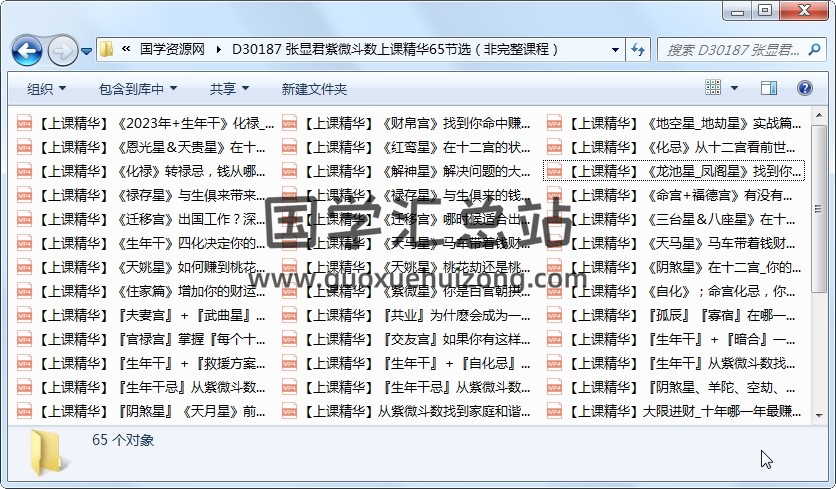Select file 《迁移宫》出国工作？深
Image resolution: width=836 pixels, height=489 pixels.
pos(141,219)
